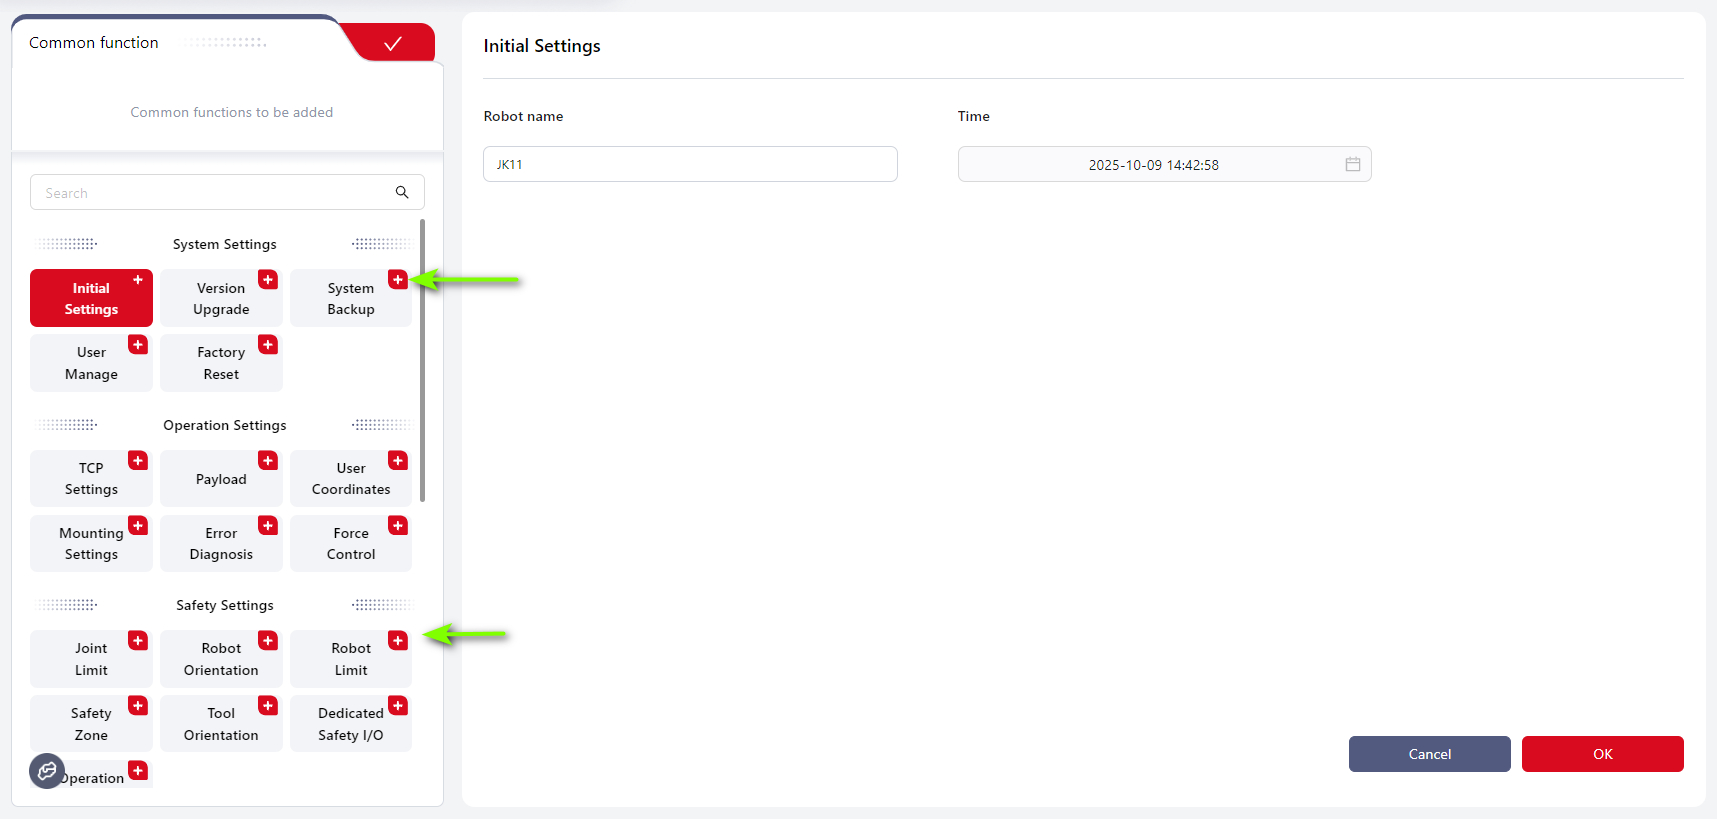
Task: Click the plus icon on Version Upgrade
Action: (x=268, y=280)
